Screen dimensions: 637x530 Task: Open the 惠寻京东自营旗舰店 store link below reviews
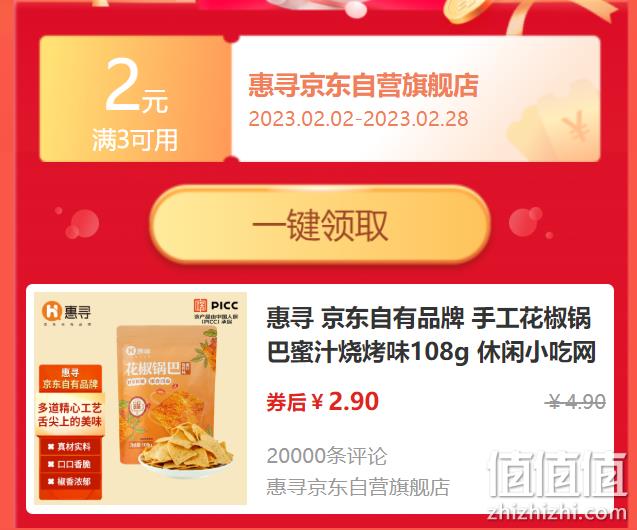coord(358,487)
